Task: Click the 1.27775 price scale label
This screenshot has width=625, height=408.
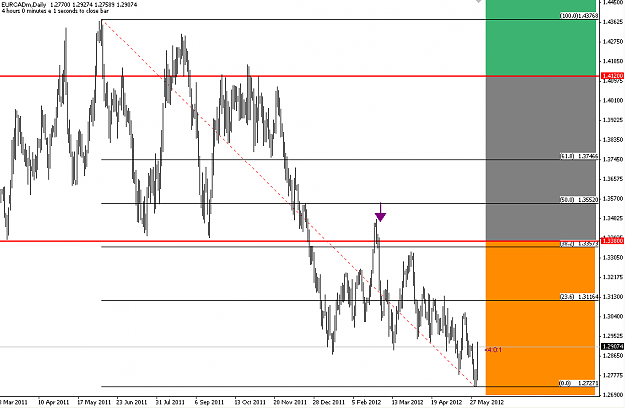Action: pos(613,375)
